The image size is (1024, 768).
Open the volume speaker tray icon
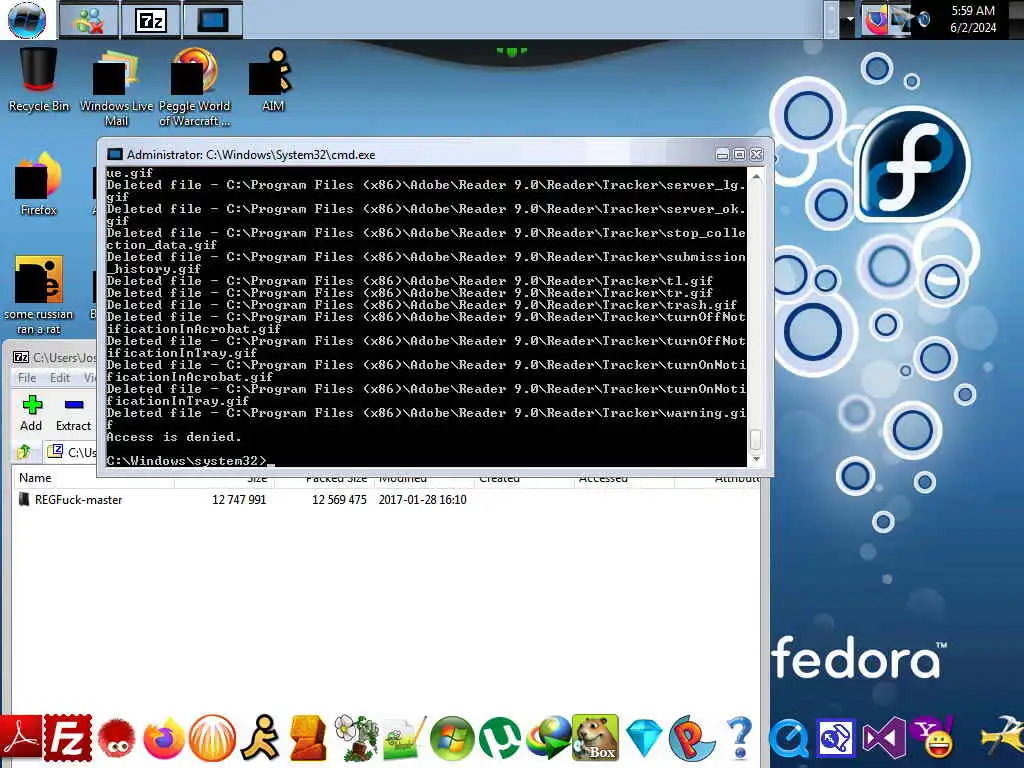click(923, 20)
